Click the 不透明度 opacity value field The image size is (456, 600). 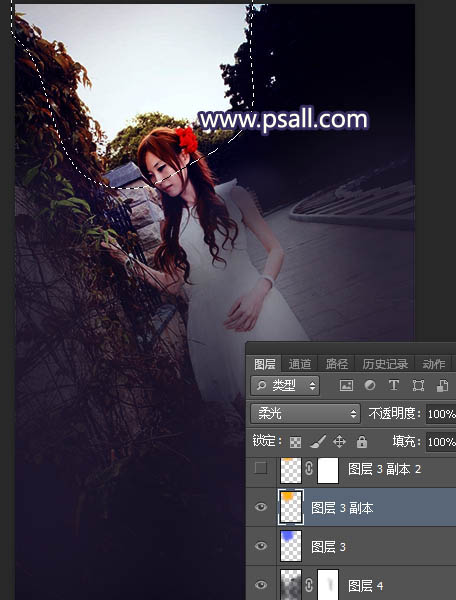441,414
